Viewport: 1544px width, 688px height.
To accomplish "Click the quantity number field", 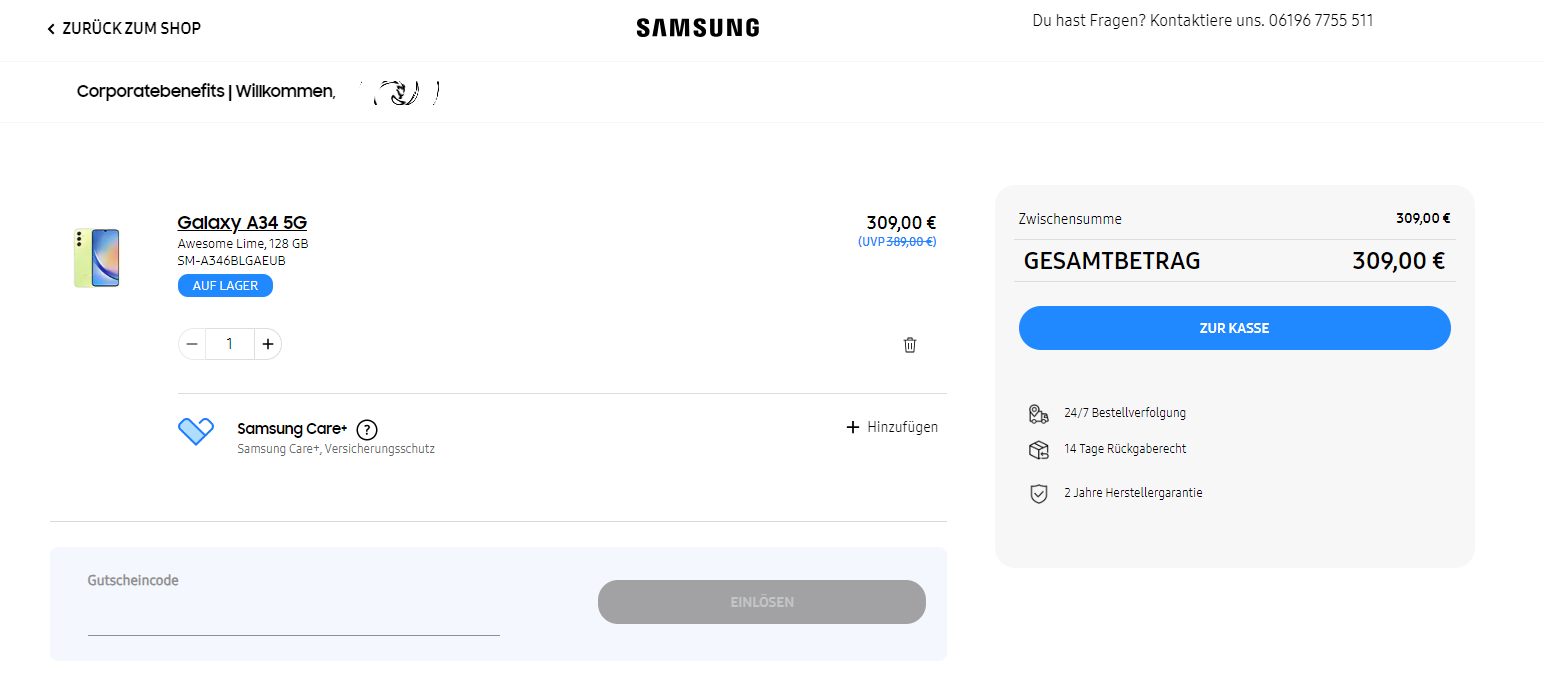I will coord(230,344).
